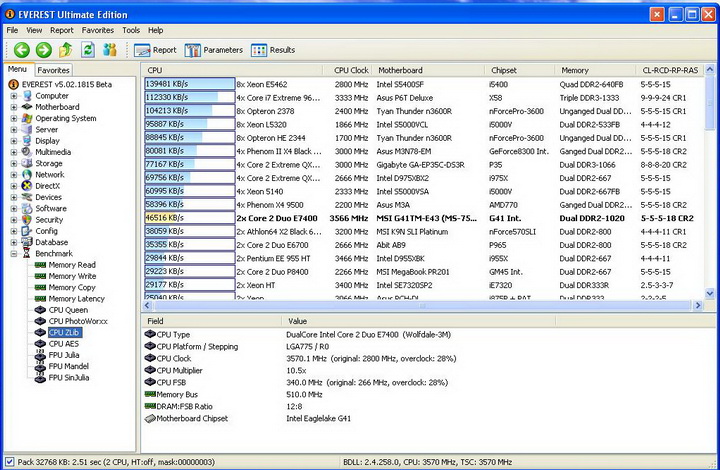Open the Memory Write benchmark

(72, 276)
